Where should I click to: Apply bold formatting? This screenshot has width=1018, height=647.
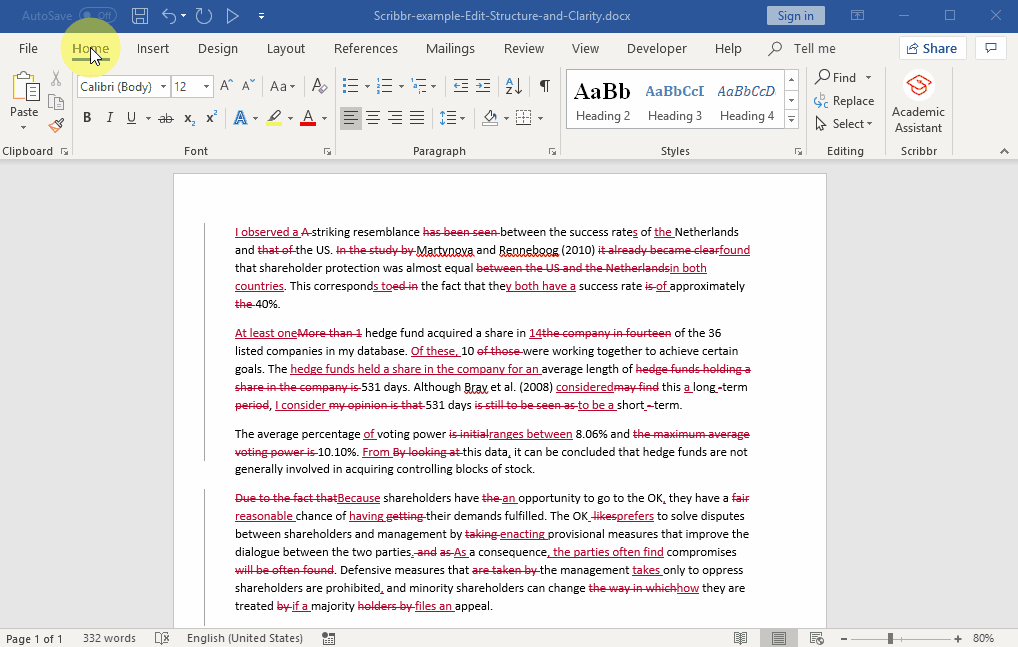88,117
